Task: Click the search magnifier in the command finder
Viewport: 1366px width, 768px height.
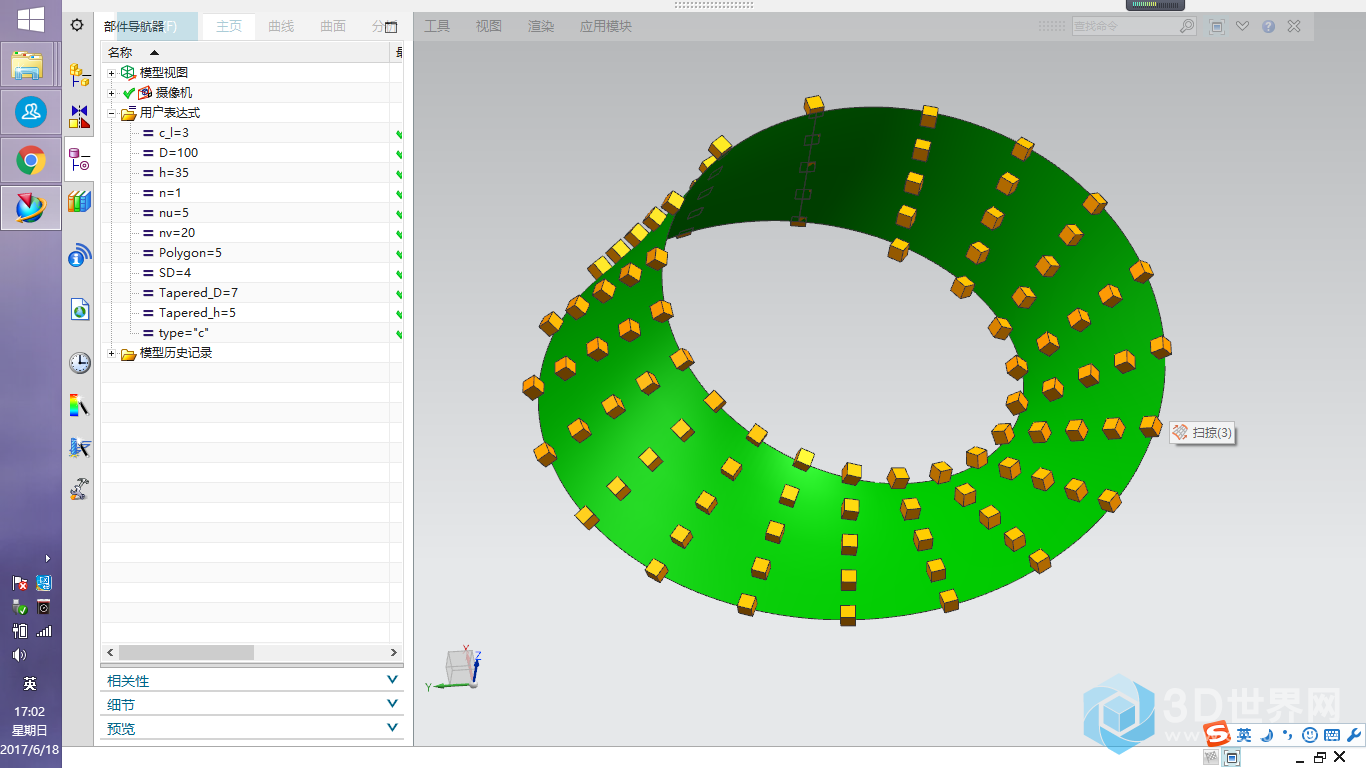Action: point(1186,26)
